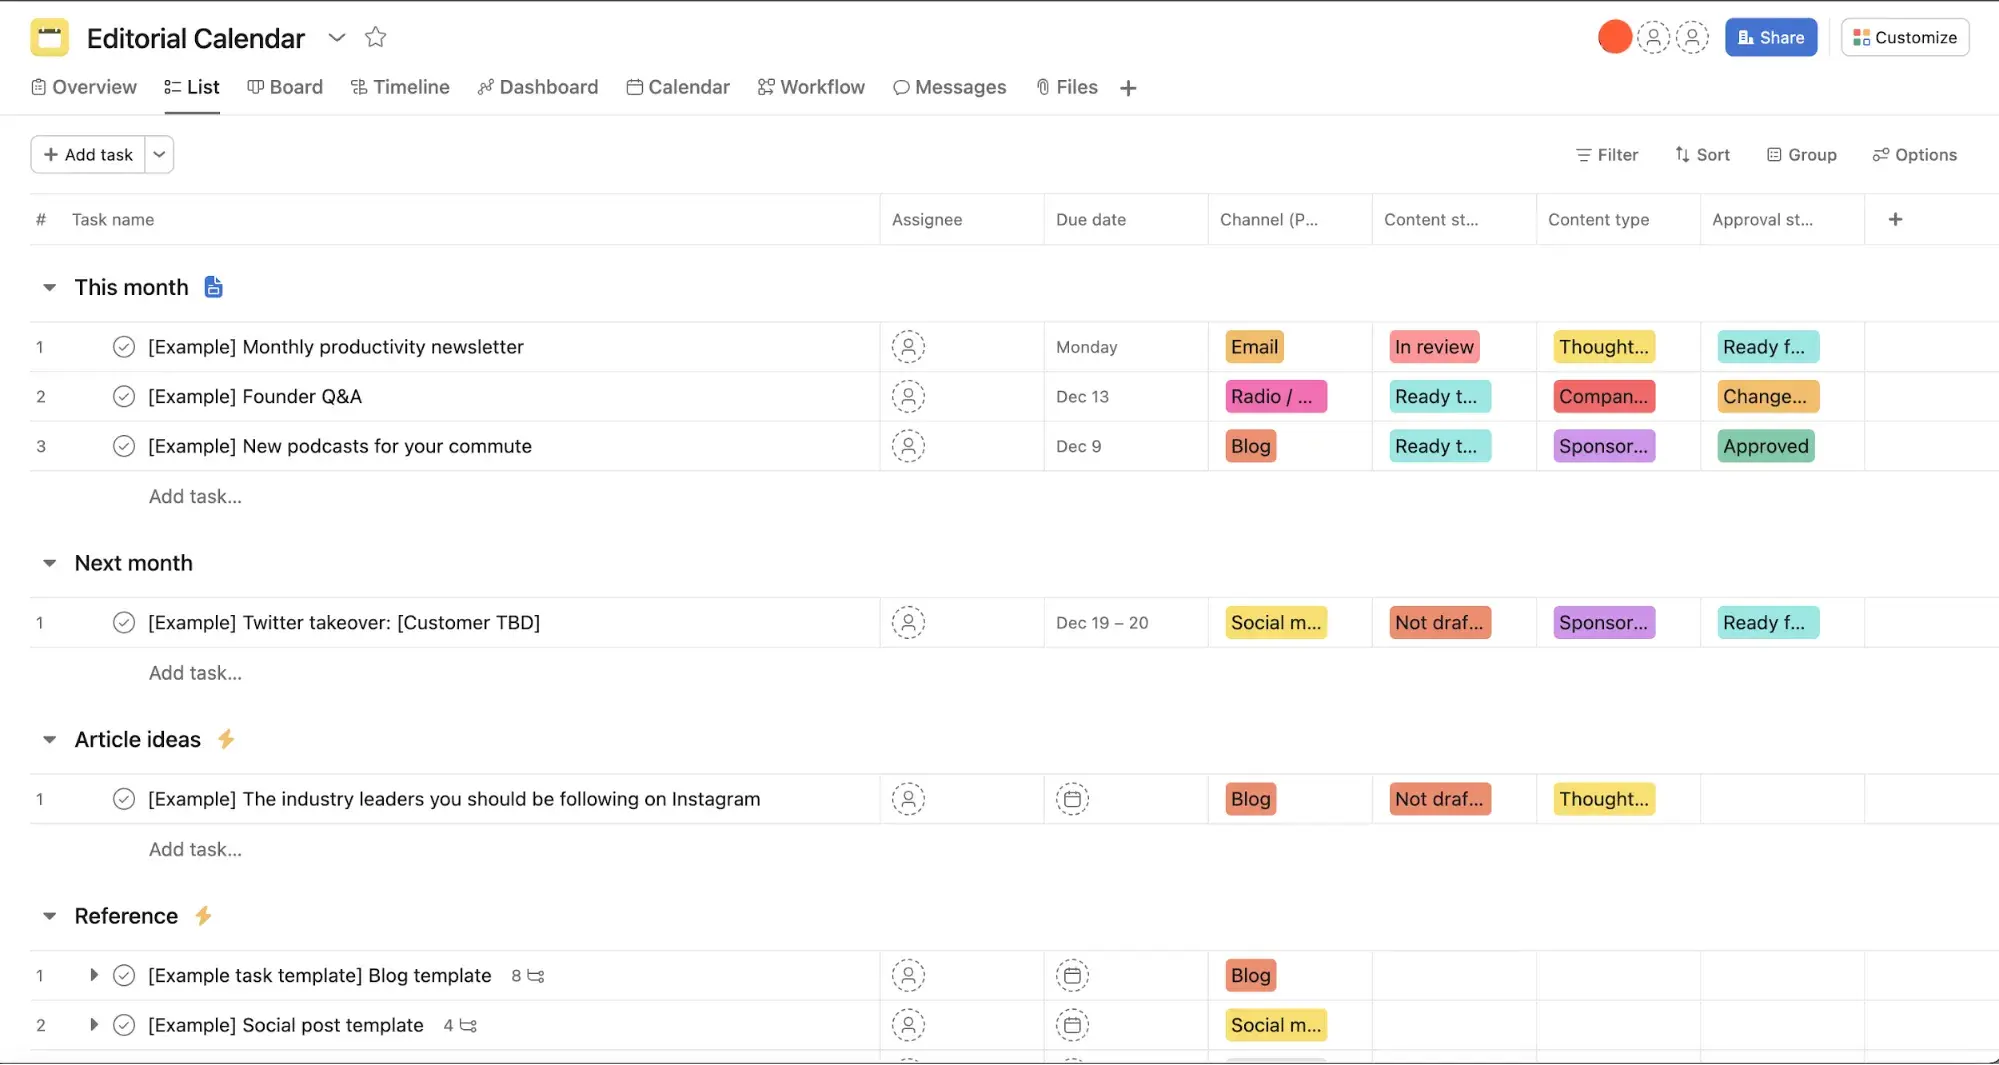Click Add task field under Article ideas
This screenshot has height=1065, width=1999.
pos(195,849)
